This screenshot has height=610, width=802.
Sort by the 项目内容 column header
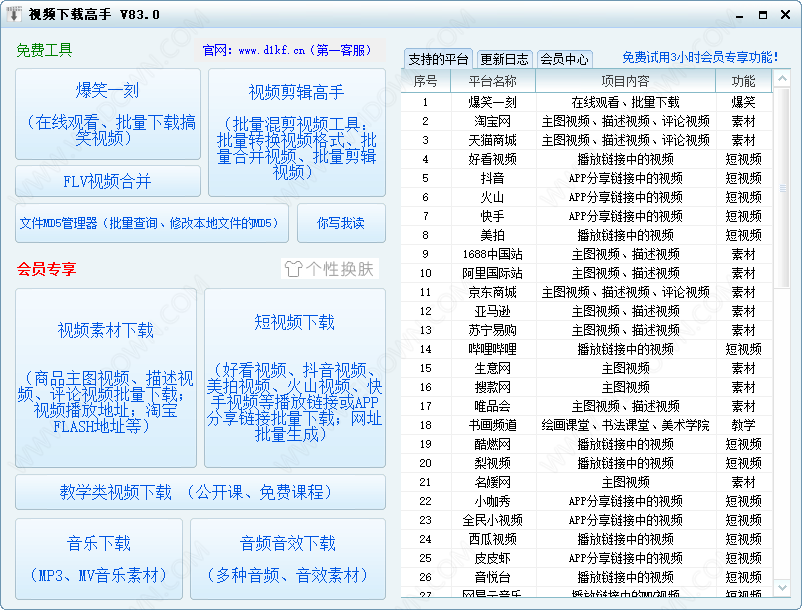pos(625,81)
